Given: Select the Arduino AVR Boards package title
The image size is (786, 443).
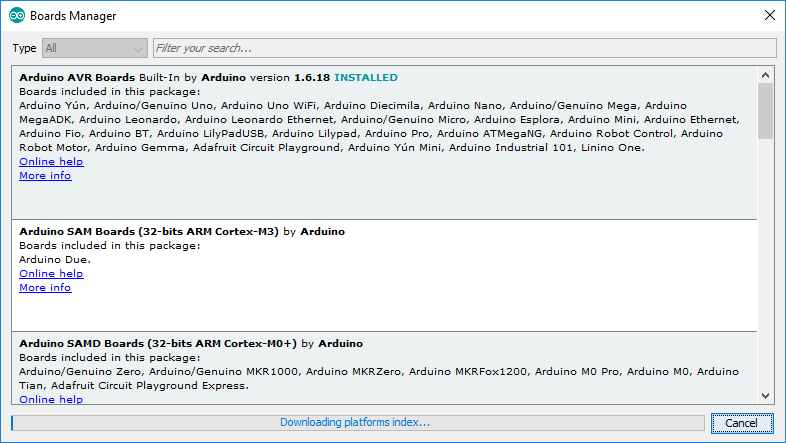Looking at the screenshot, I should [x=77, y=78].
